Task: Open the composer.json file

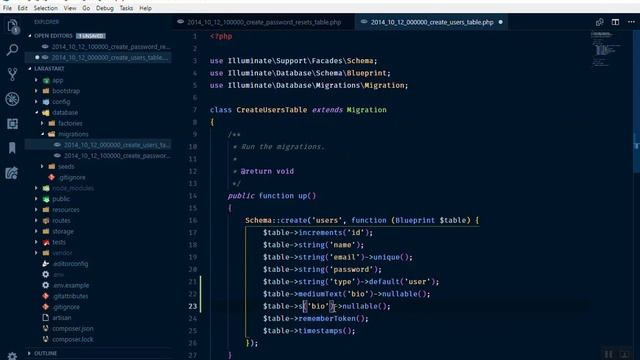Action: [98, 328]
